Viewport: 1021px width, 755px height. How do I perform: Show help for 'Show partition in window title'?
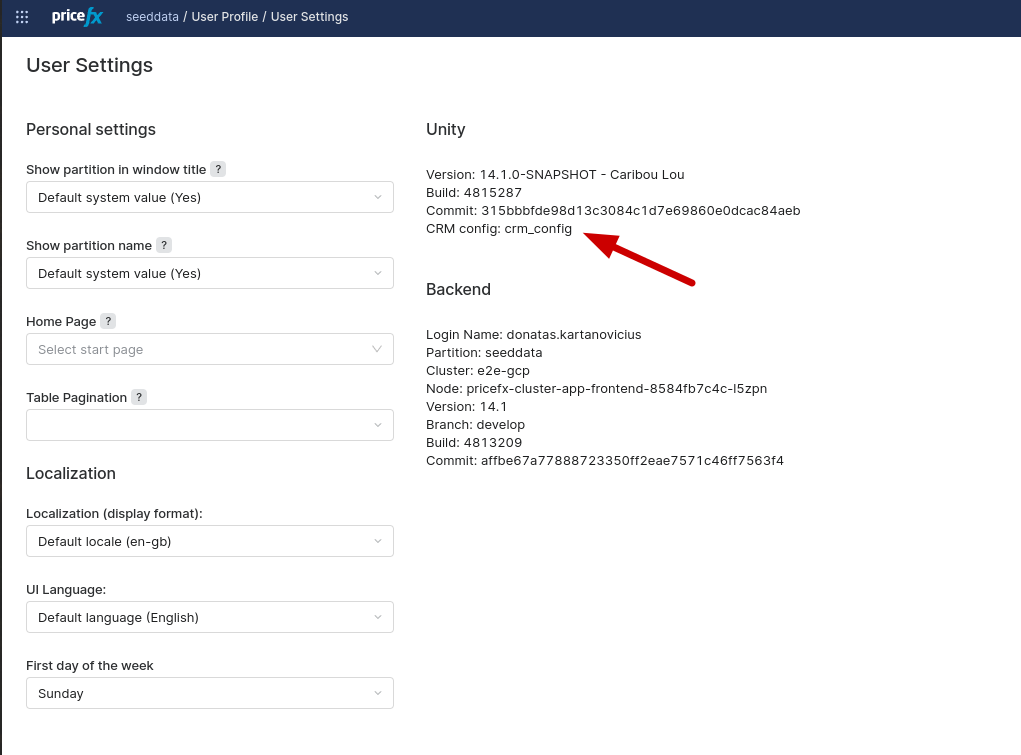[218, 170]
